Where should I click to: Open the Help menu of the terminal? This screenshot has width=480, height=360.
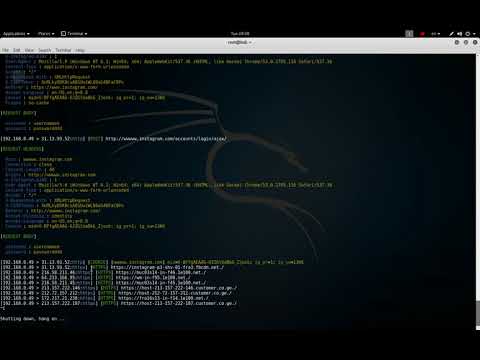tap(80, 50)
